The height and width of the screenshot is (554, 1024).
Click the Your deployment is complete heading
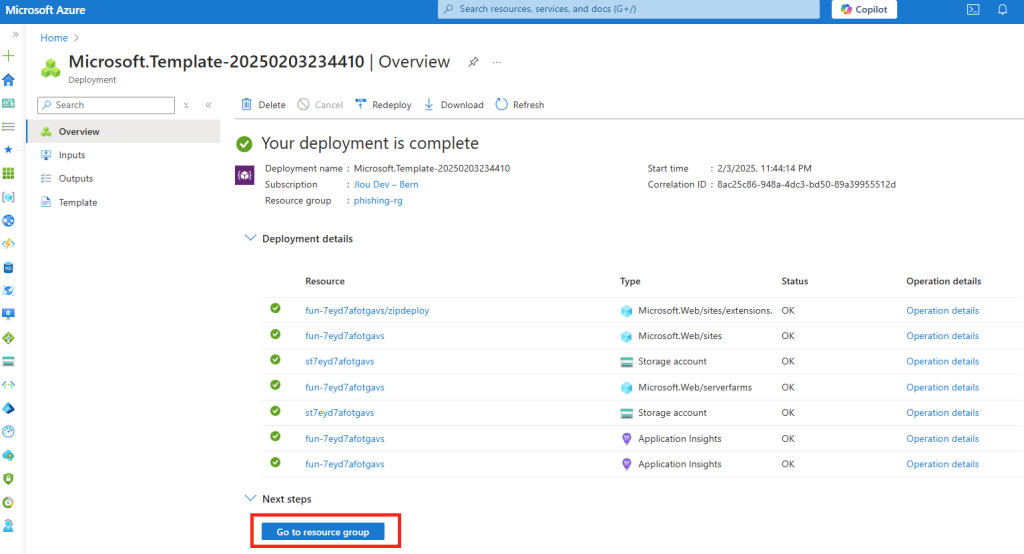coord(370,143)
